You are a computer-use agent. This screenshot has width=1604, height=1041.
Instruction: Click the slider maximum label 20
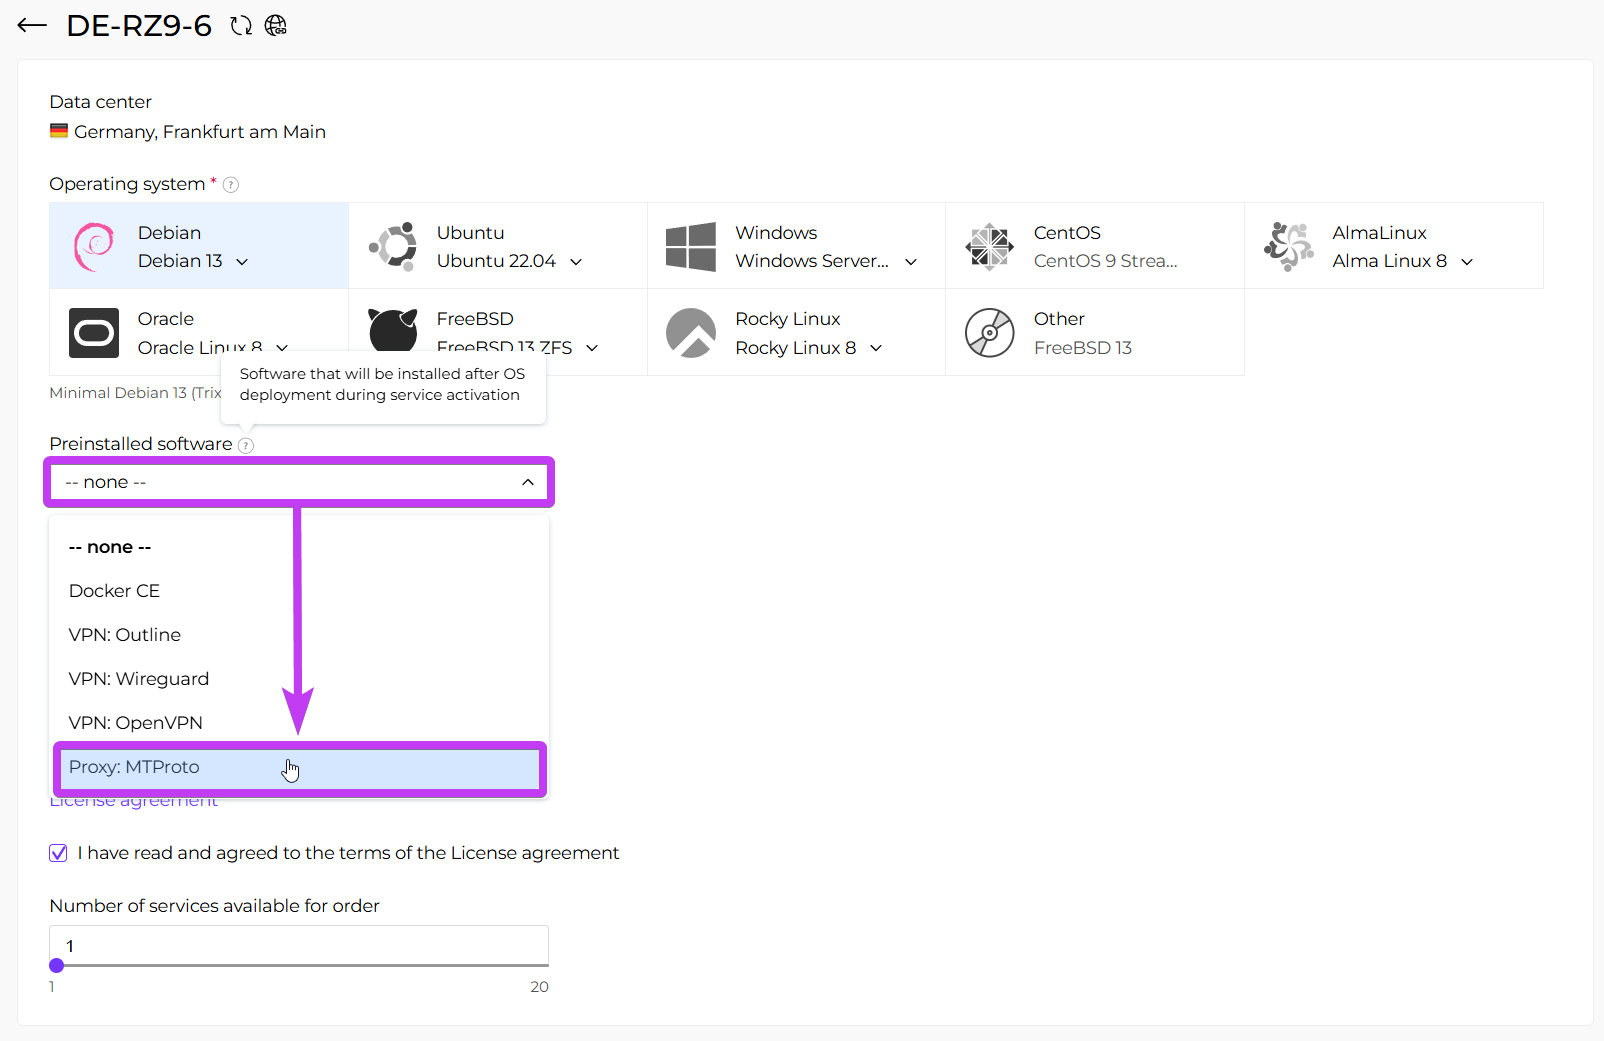(539, 987)
